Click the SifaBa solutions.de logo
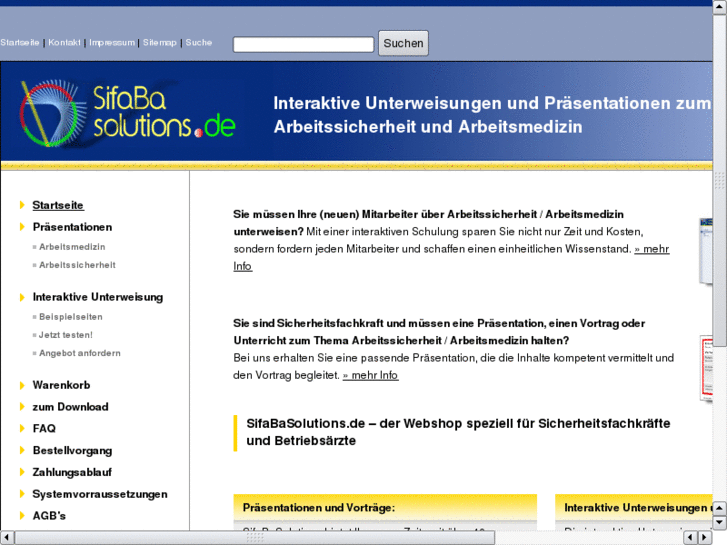Viewport: 727px width, 545px height. click(x=128, y=114)
